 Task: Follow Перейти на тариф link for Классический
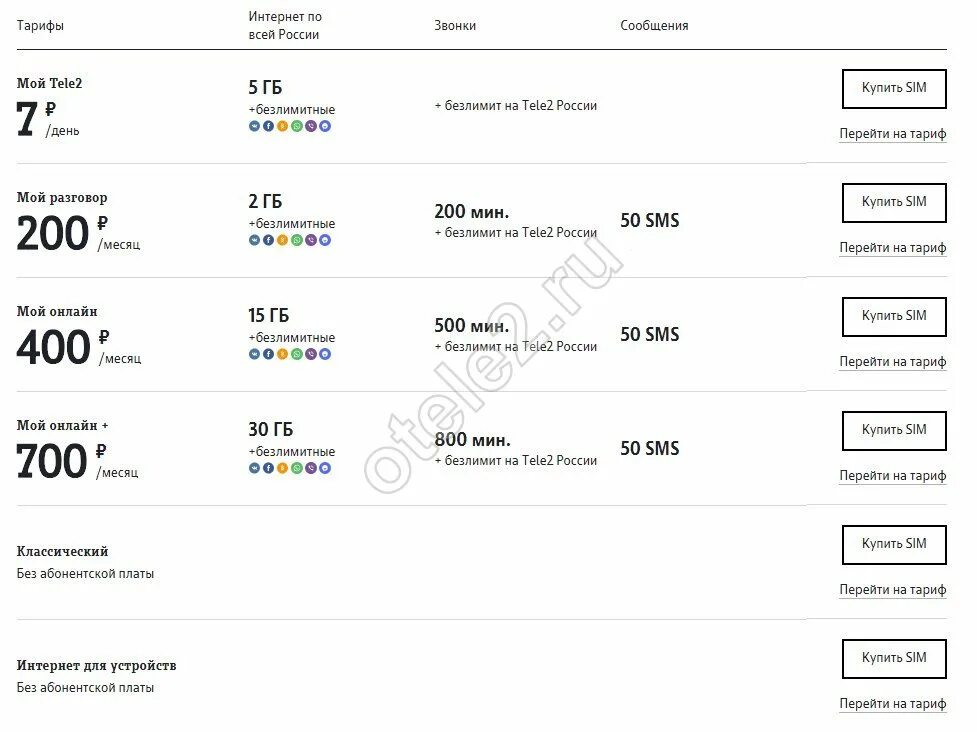[x=893, y=590]
